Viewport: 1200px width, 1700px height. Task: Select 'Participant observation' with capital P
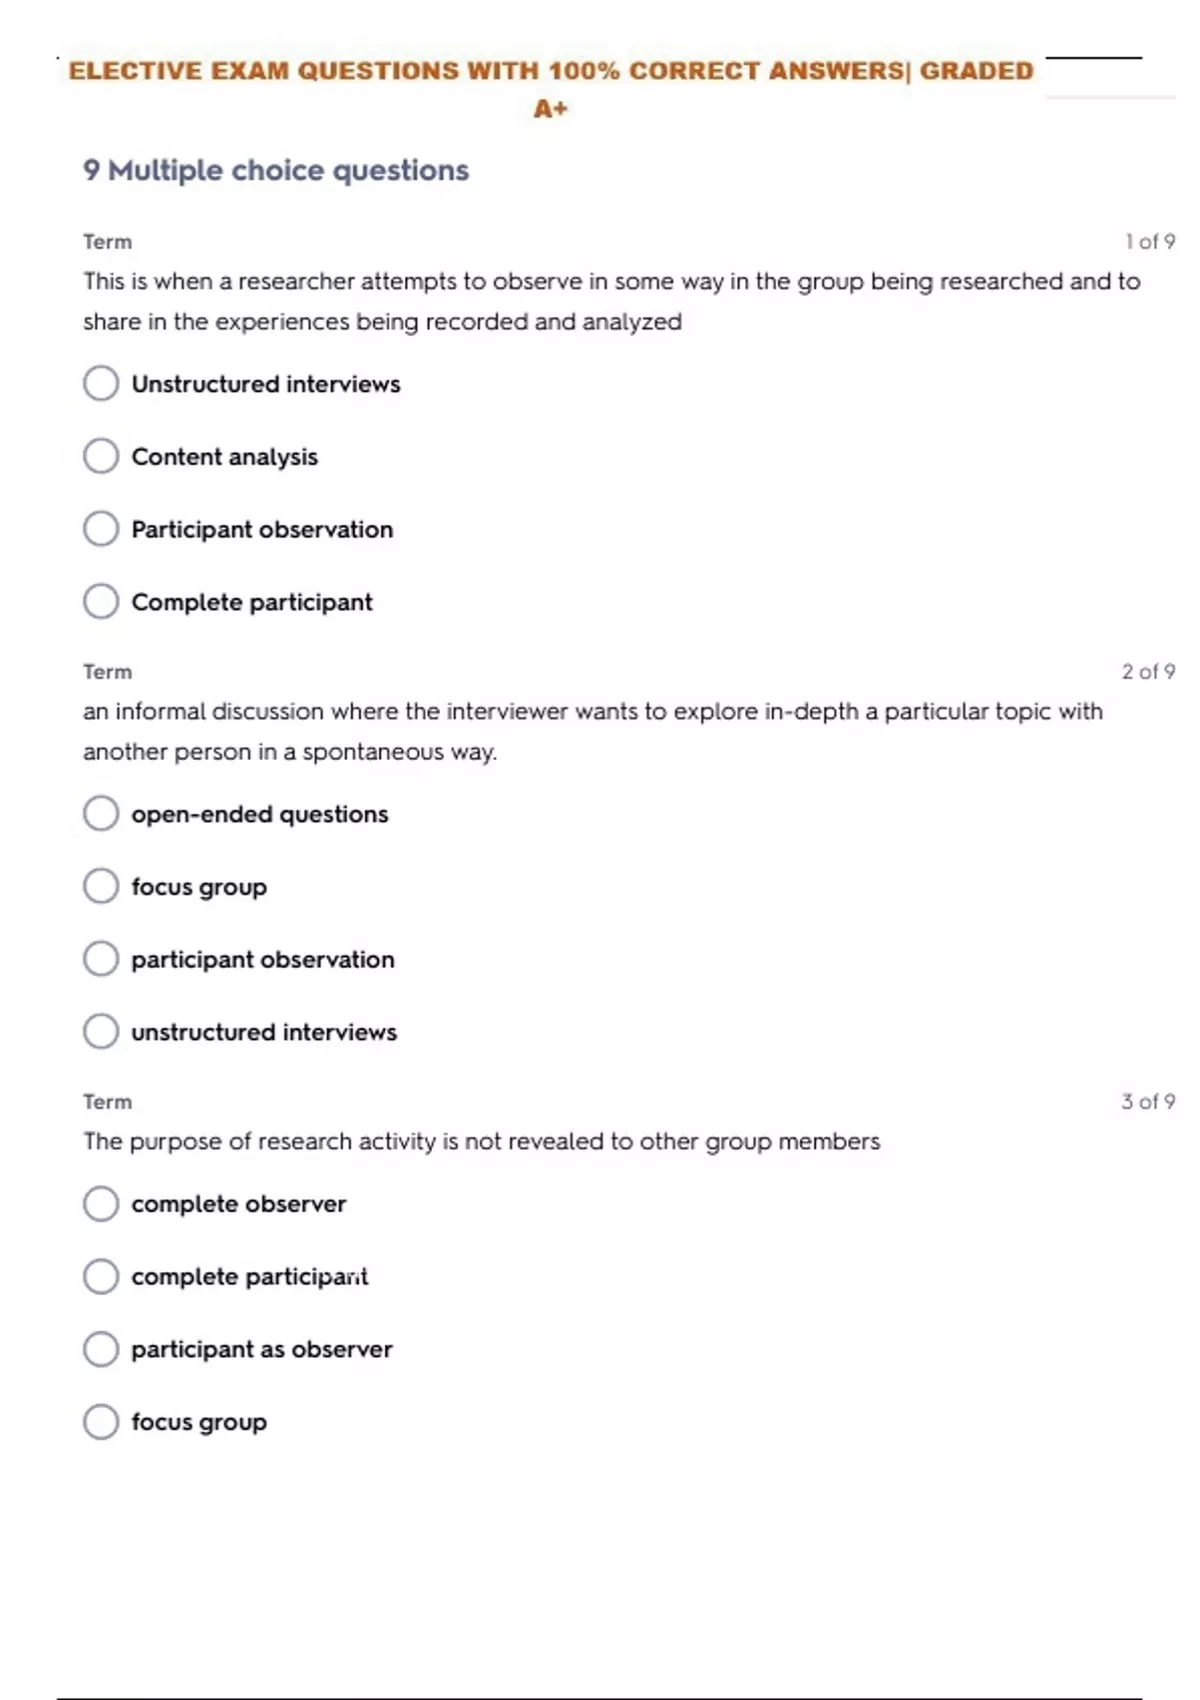coord(101,529)
